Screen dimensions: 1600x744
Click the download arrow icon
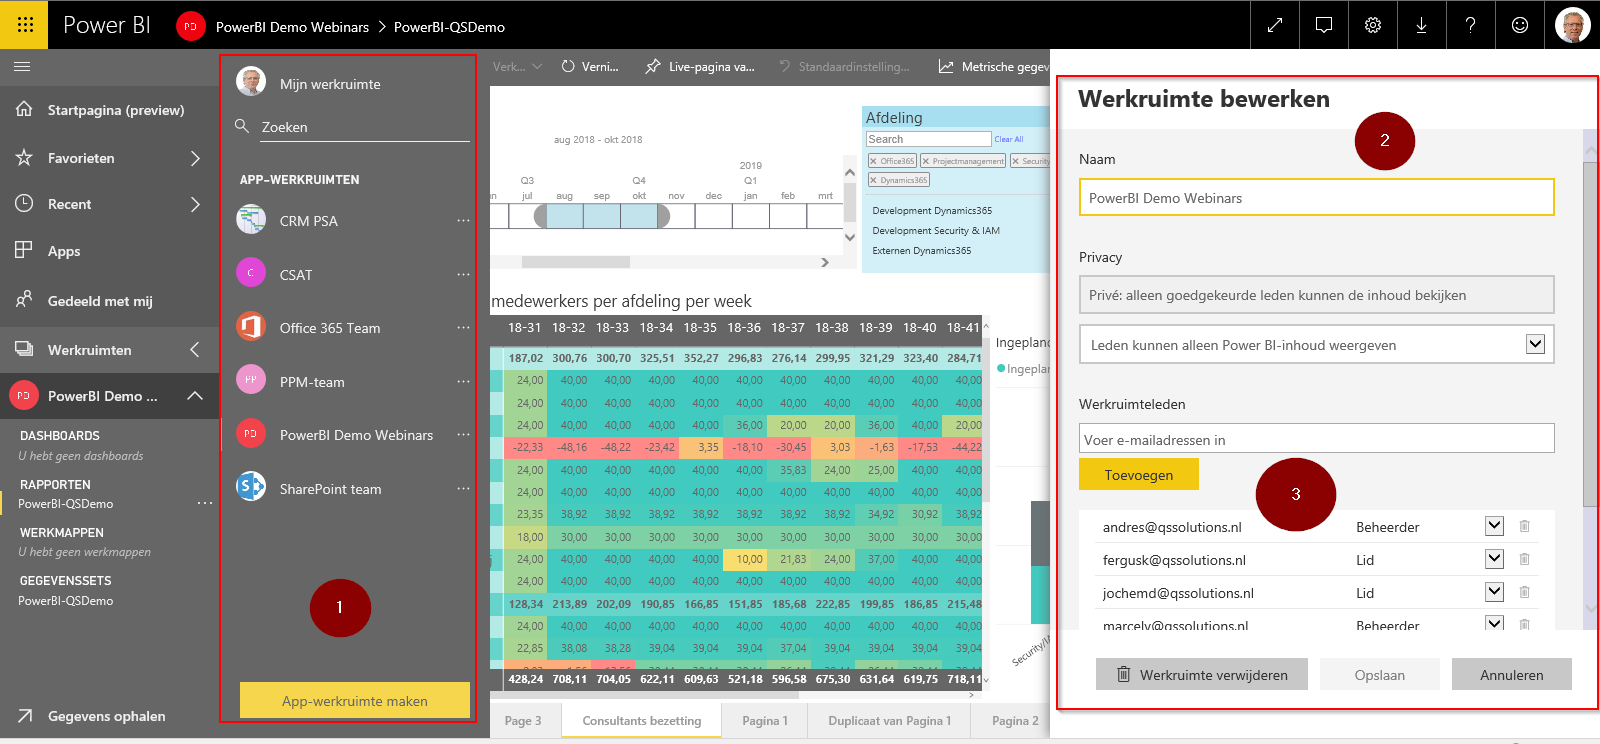click(1421, 25)
